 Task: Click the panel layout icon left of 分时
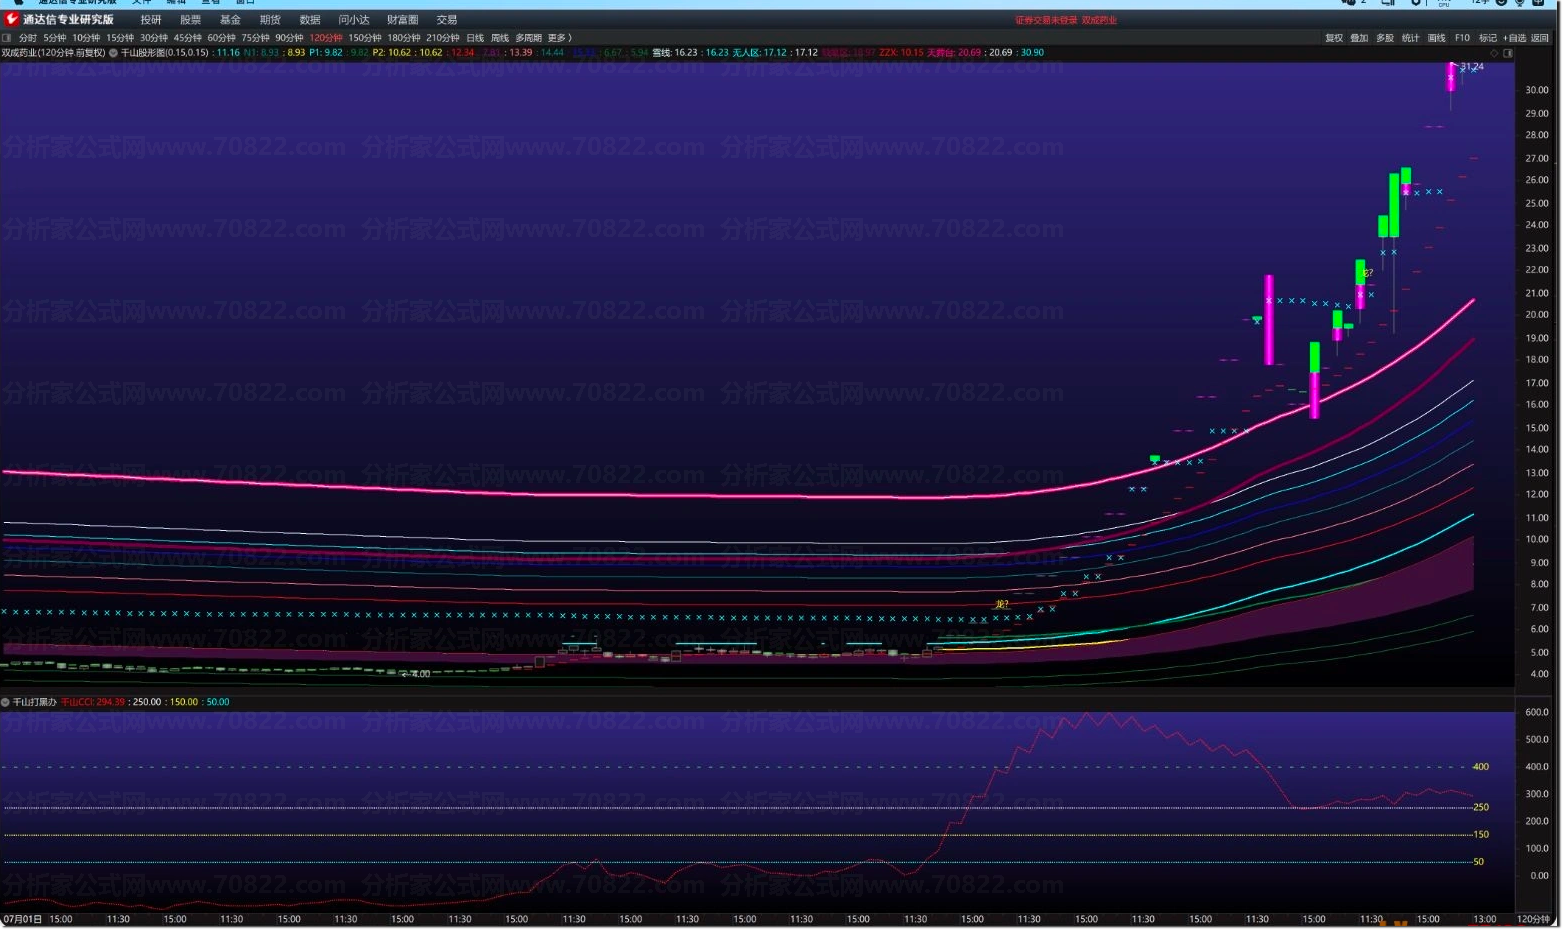(x=7, y=38)
